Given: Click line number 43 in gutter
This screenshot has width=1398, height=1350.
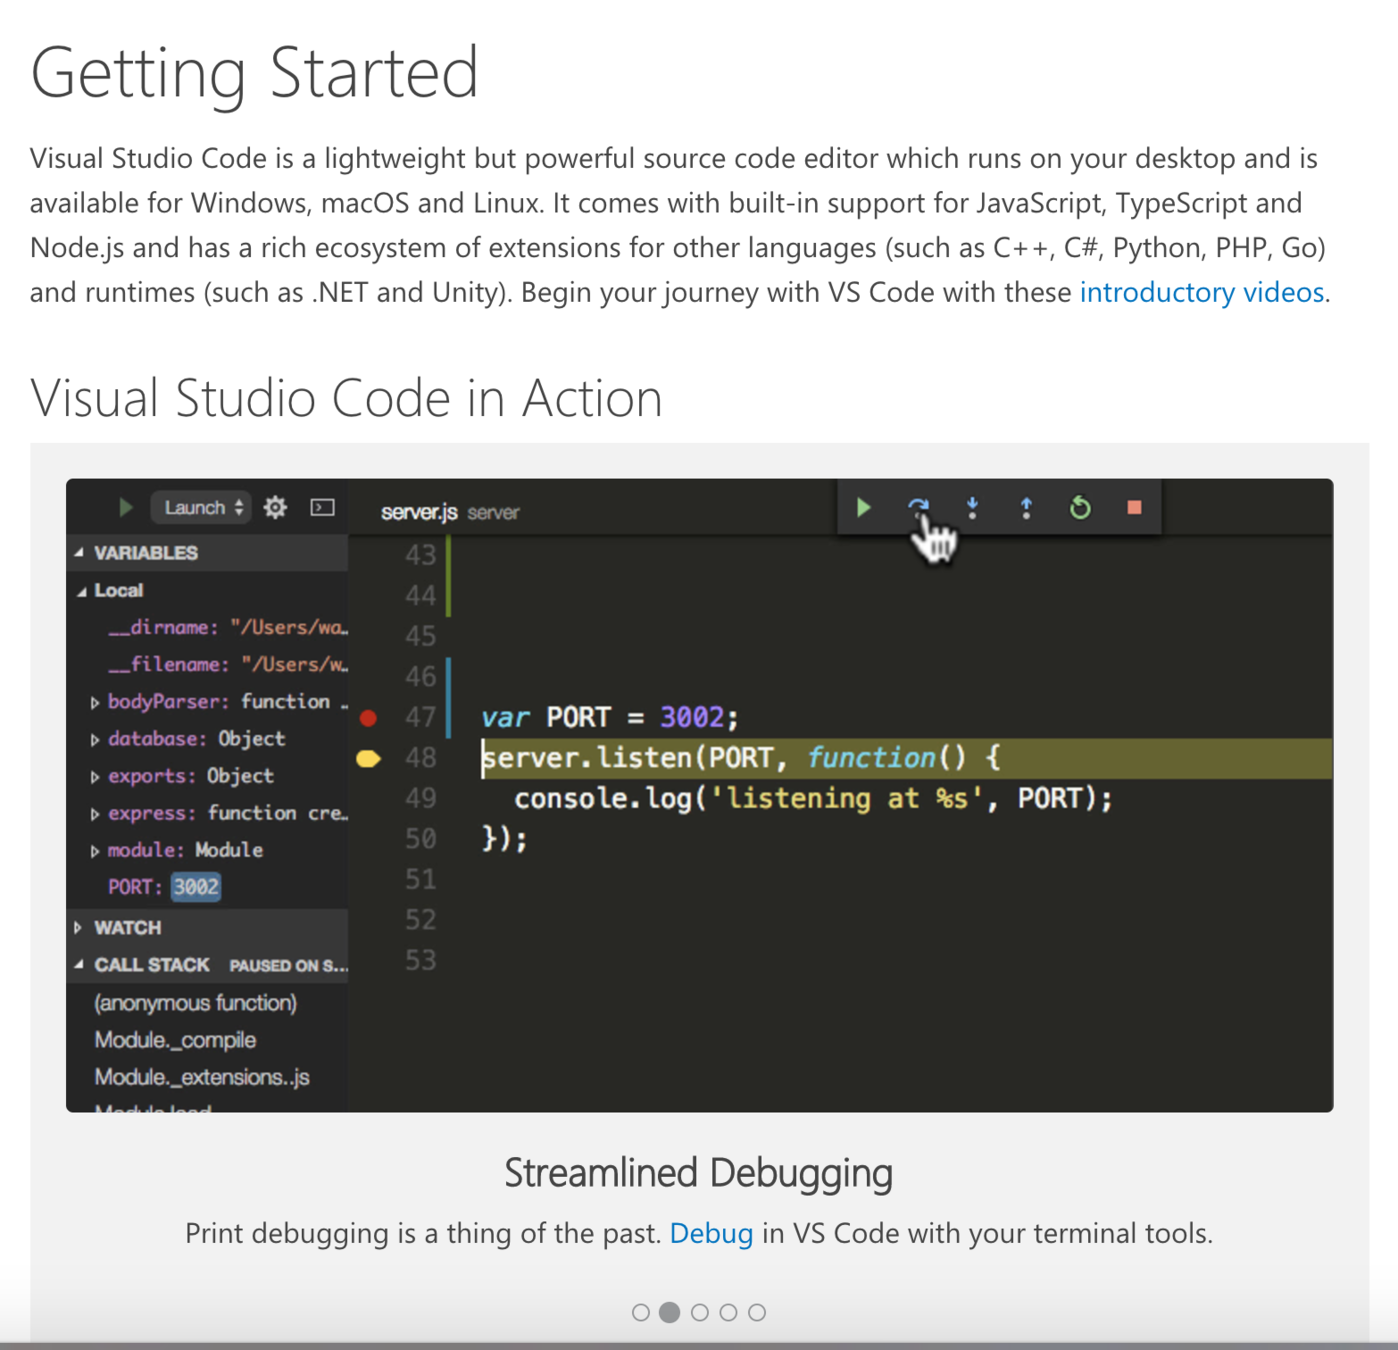Looking at the screenshot, I should coord(420,555).
